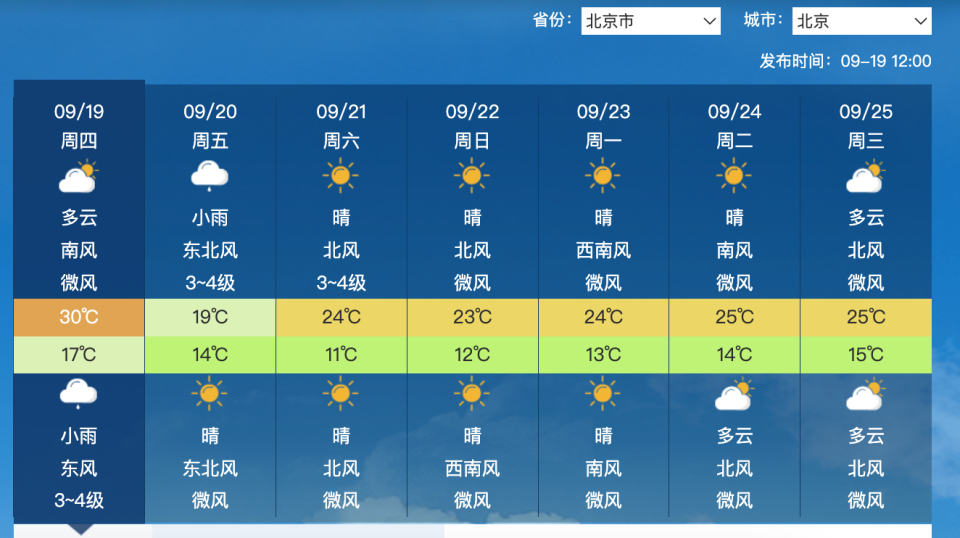Click the 09/25 night 北风 label
Image resolution: width=960 pixels, height=538 pixels.
(x=866, y=469)
